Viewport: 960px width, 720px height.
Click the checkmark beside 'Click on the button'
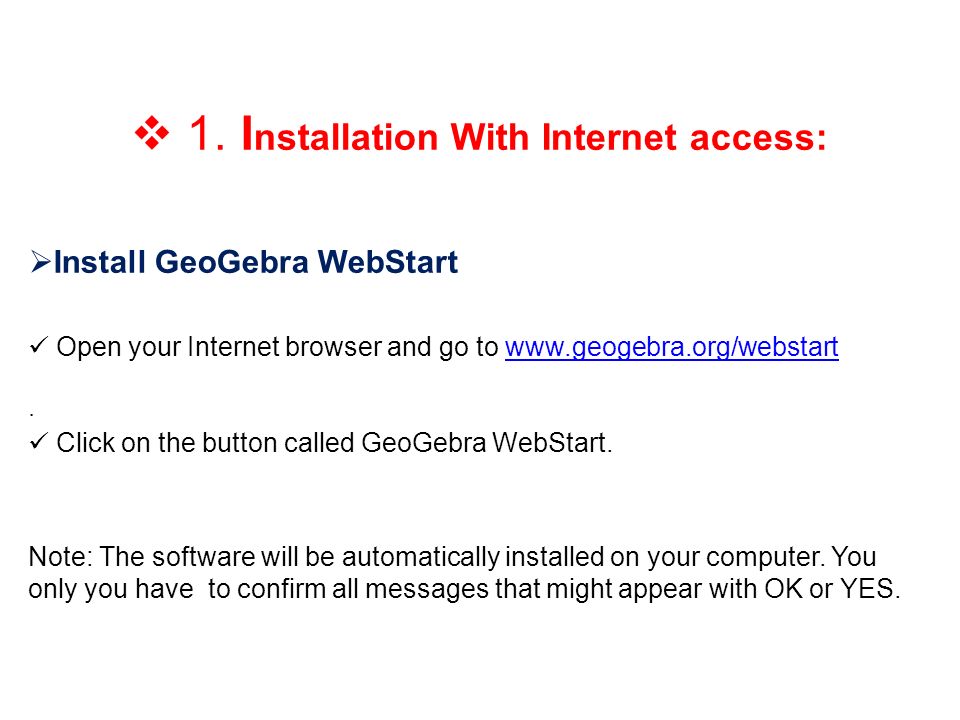coord(39,441)
